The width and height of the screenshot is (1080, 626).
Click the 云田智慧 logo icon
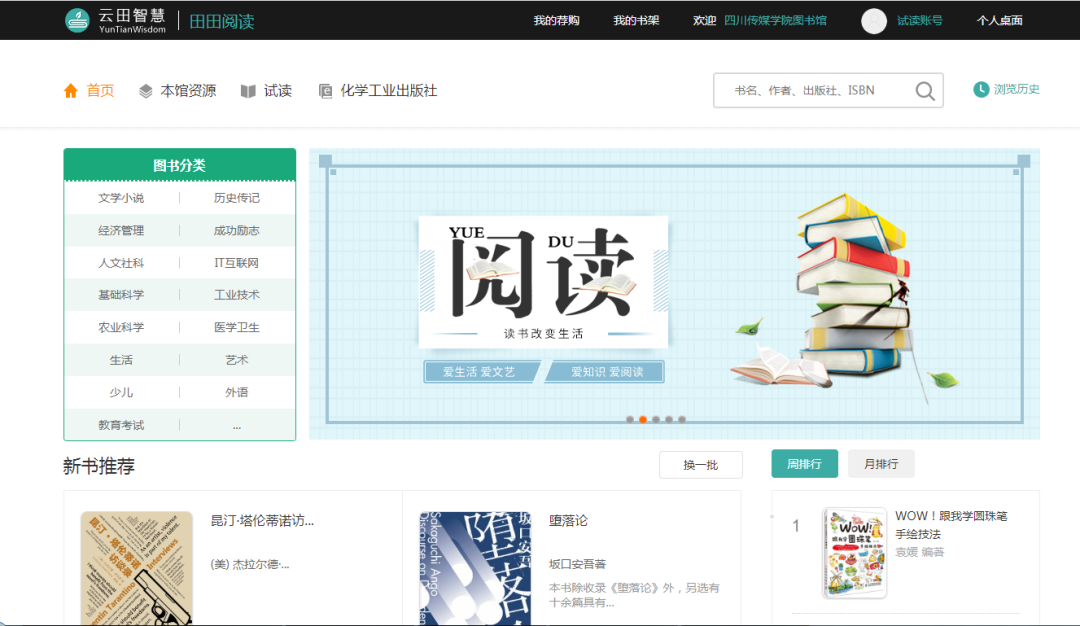(77, 20)
